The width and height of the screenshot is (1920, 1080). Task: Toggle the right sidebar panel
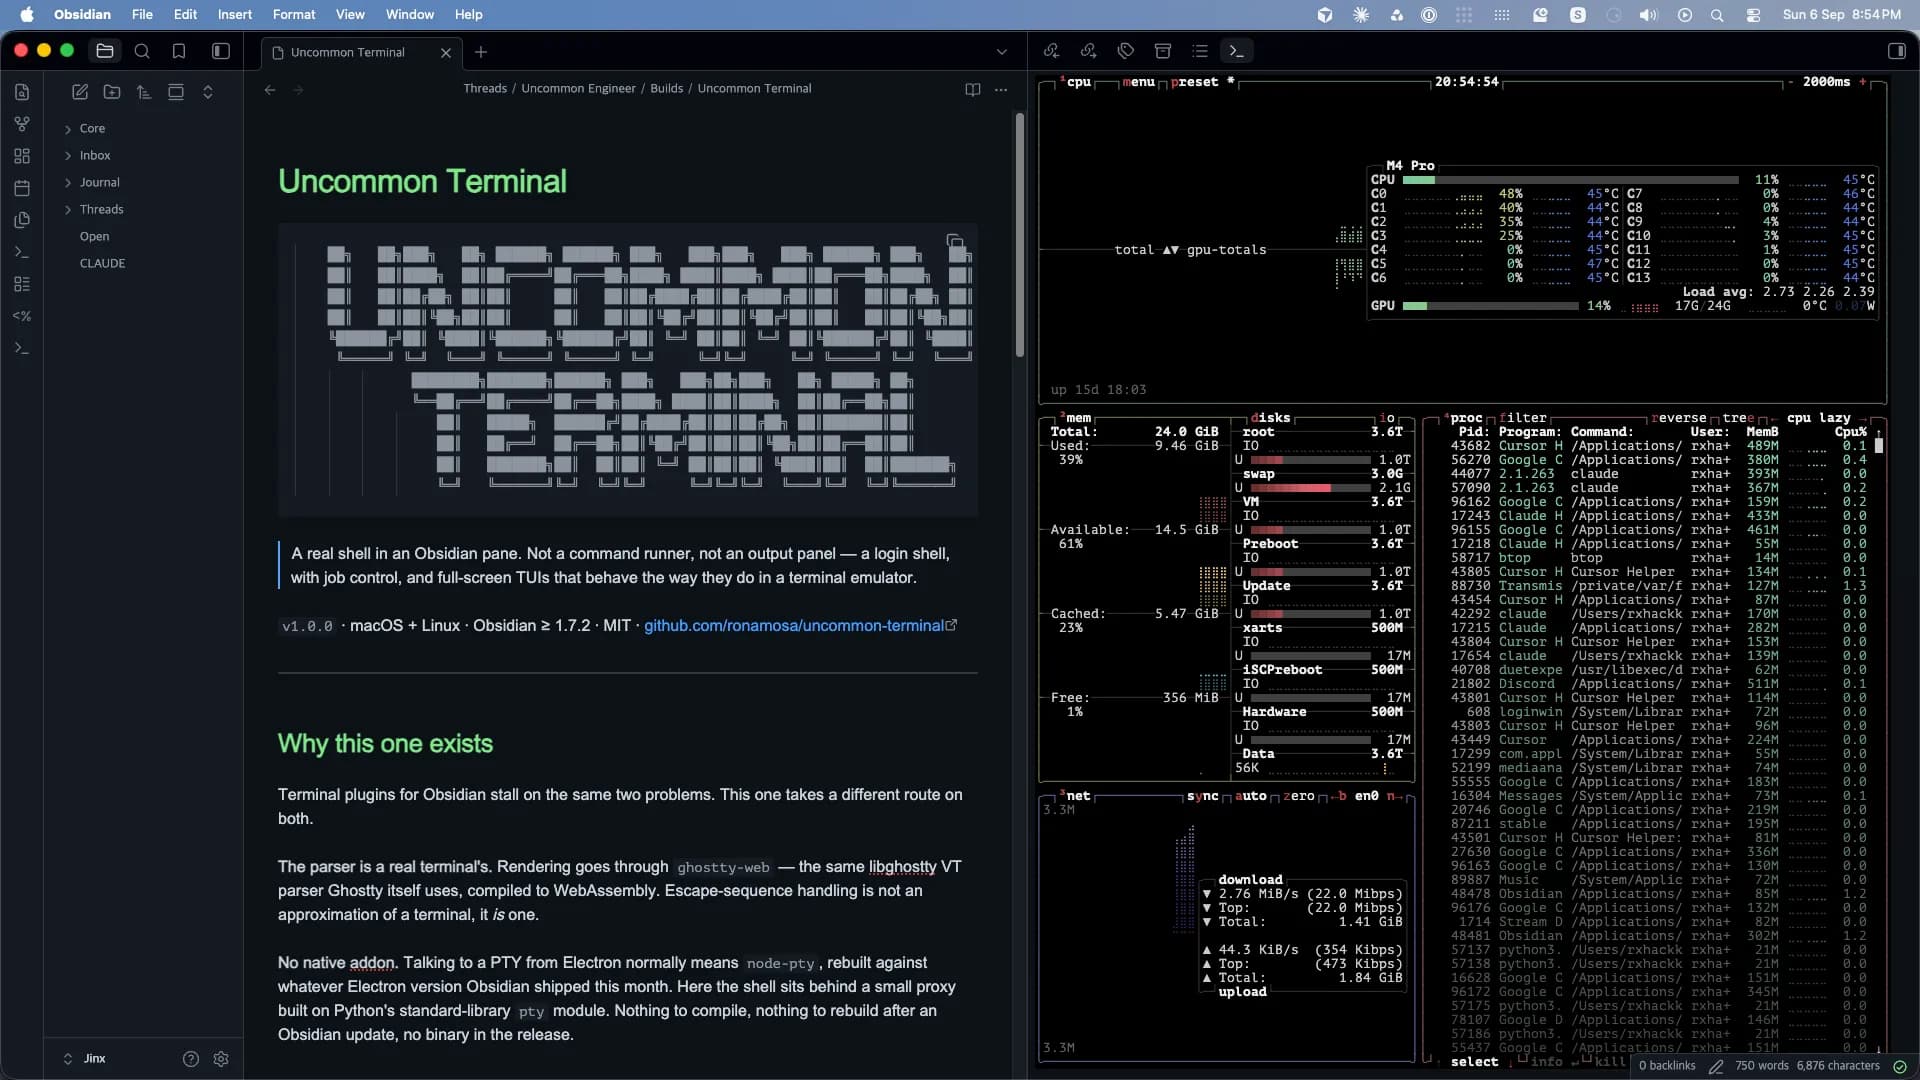pyautogui.click(x=1897, y=51)
